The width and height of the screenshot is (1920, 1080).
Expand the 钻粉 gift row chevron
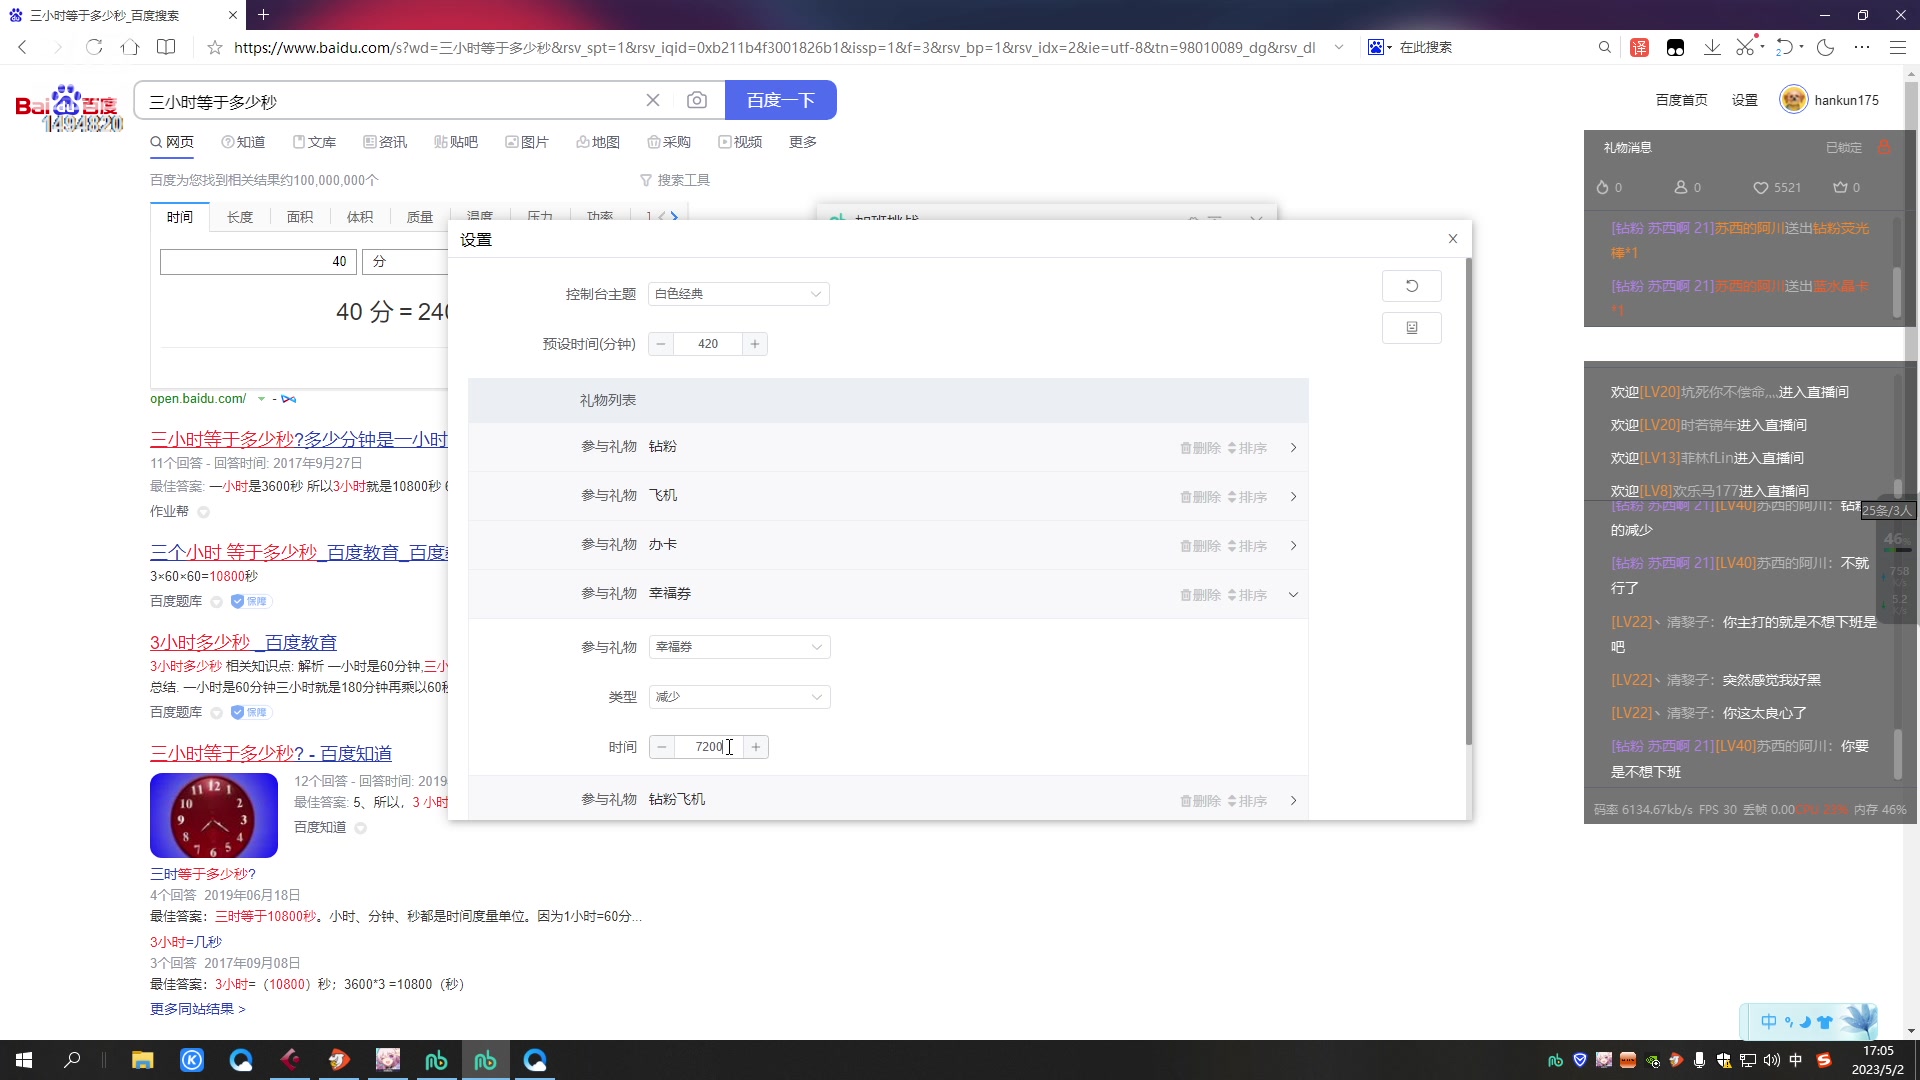click(x=1293, y=448)
